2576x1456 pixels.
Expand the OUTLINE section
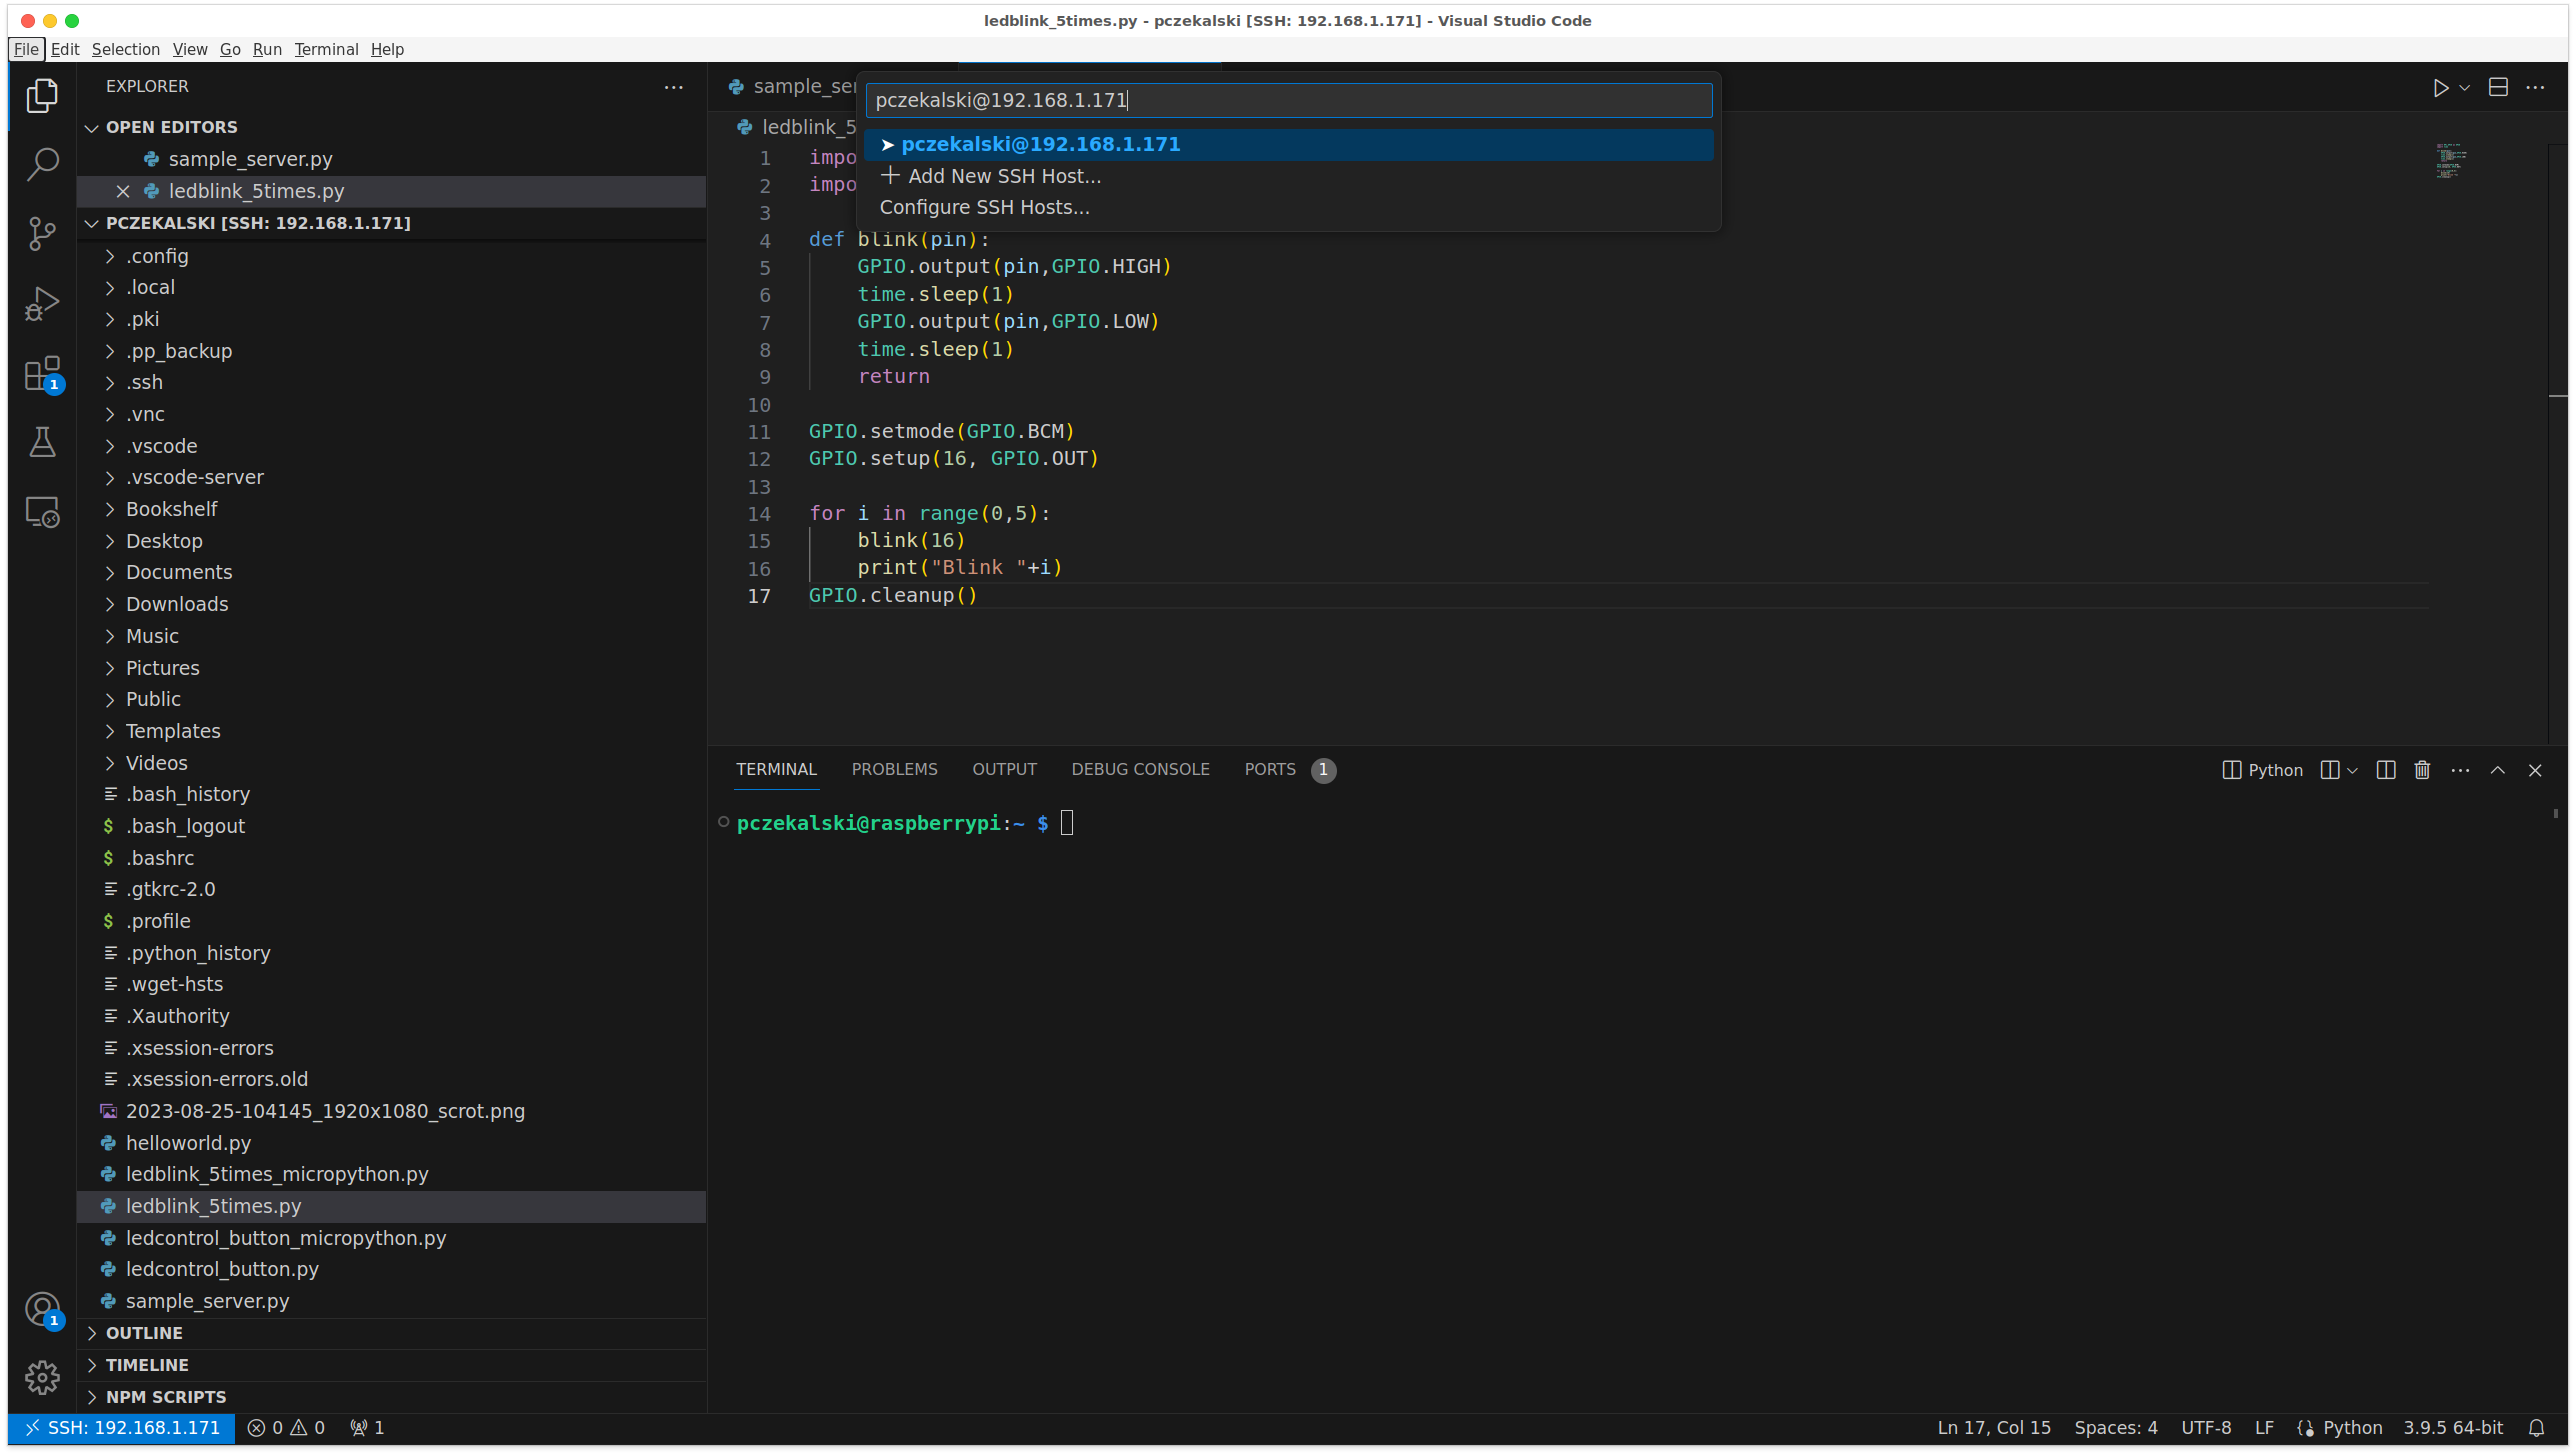tap(144, 1333)
